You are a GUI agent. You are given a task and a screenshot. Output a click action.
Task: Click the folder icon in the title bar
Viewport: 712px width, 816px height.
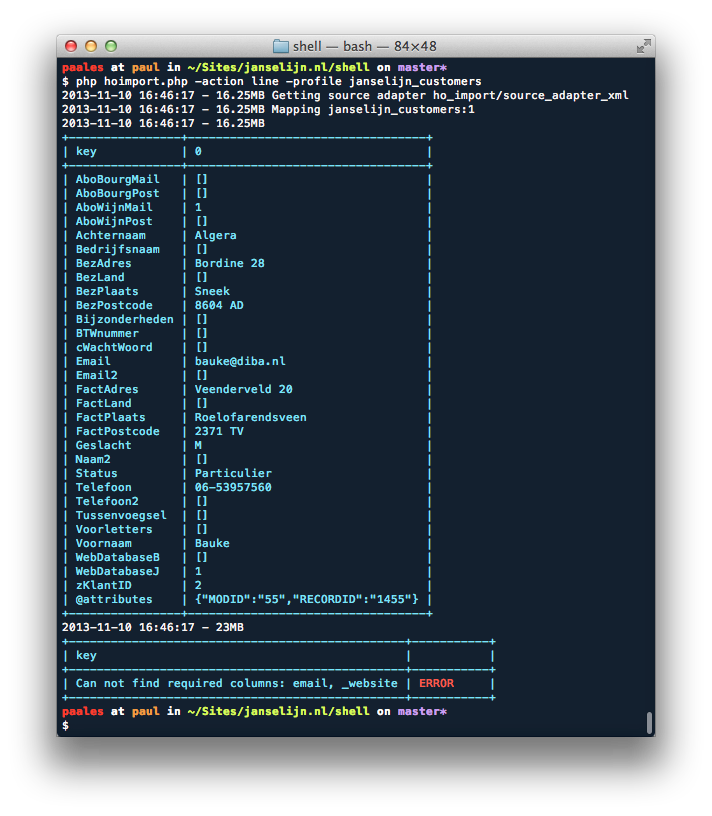click(x=281, y=46)
